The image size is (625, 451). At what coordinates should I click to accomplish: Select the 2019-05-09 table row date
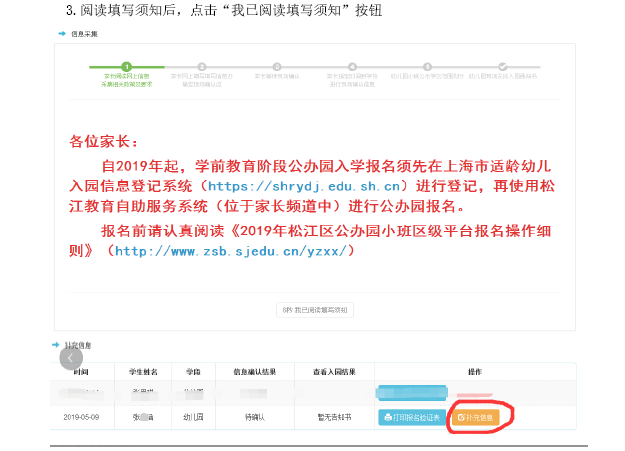84,416
